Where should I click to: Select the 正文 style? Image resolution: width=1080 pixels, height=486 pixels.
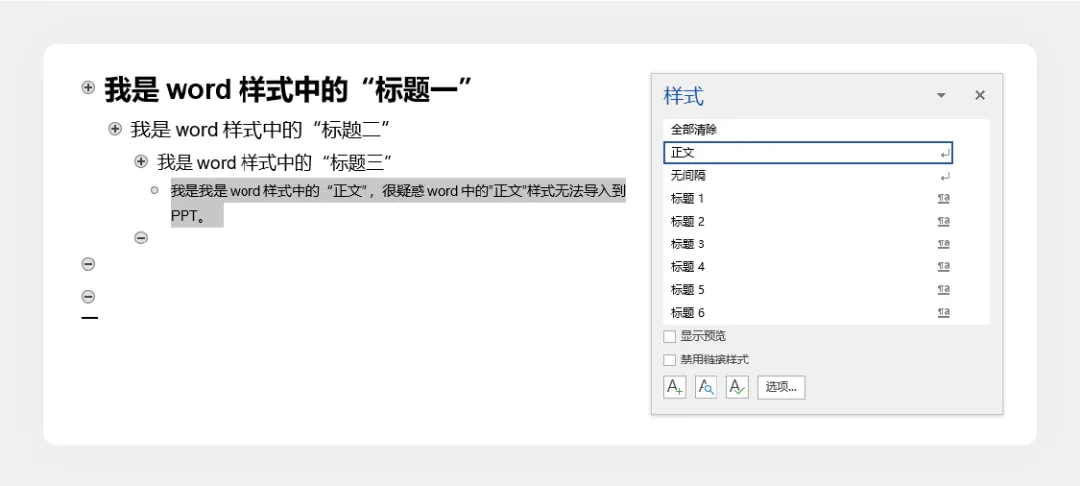(x=808, y=153)
